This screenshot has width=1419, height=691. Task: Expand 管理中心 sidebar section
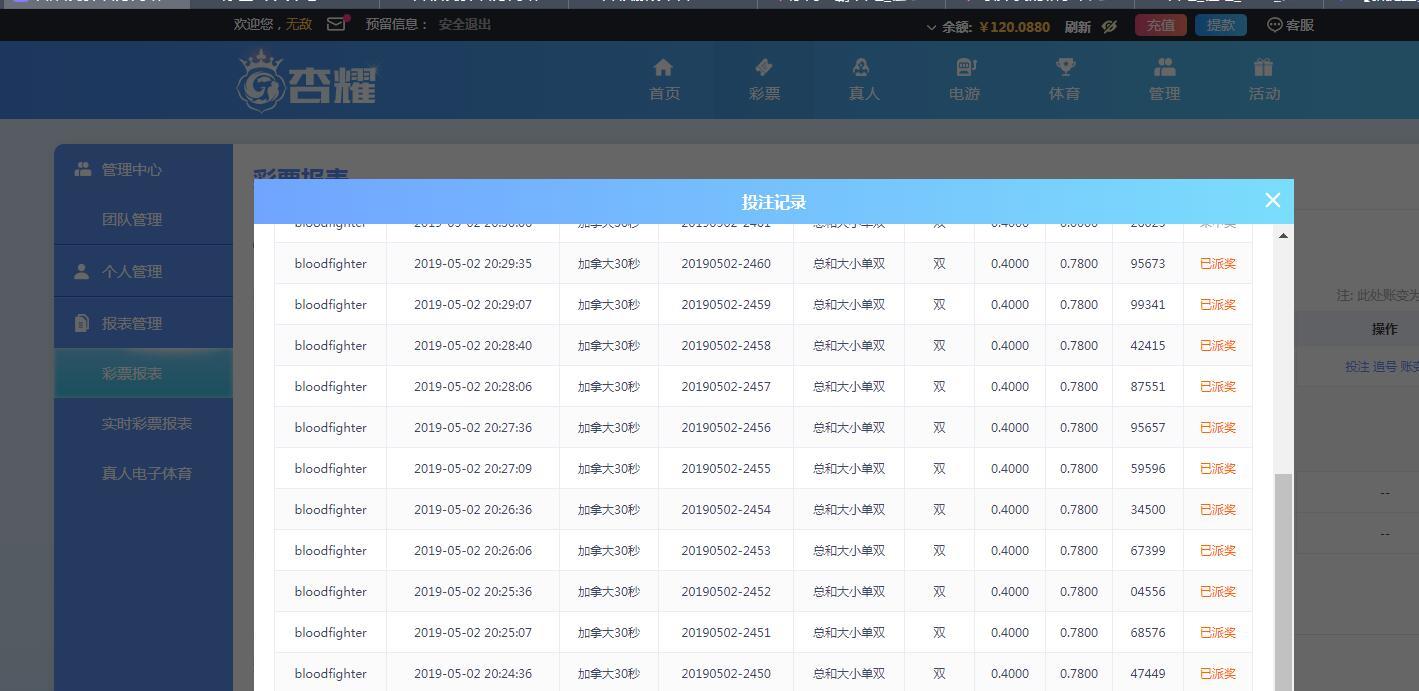(131, 169)
